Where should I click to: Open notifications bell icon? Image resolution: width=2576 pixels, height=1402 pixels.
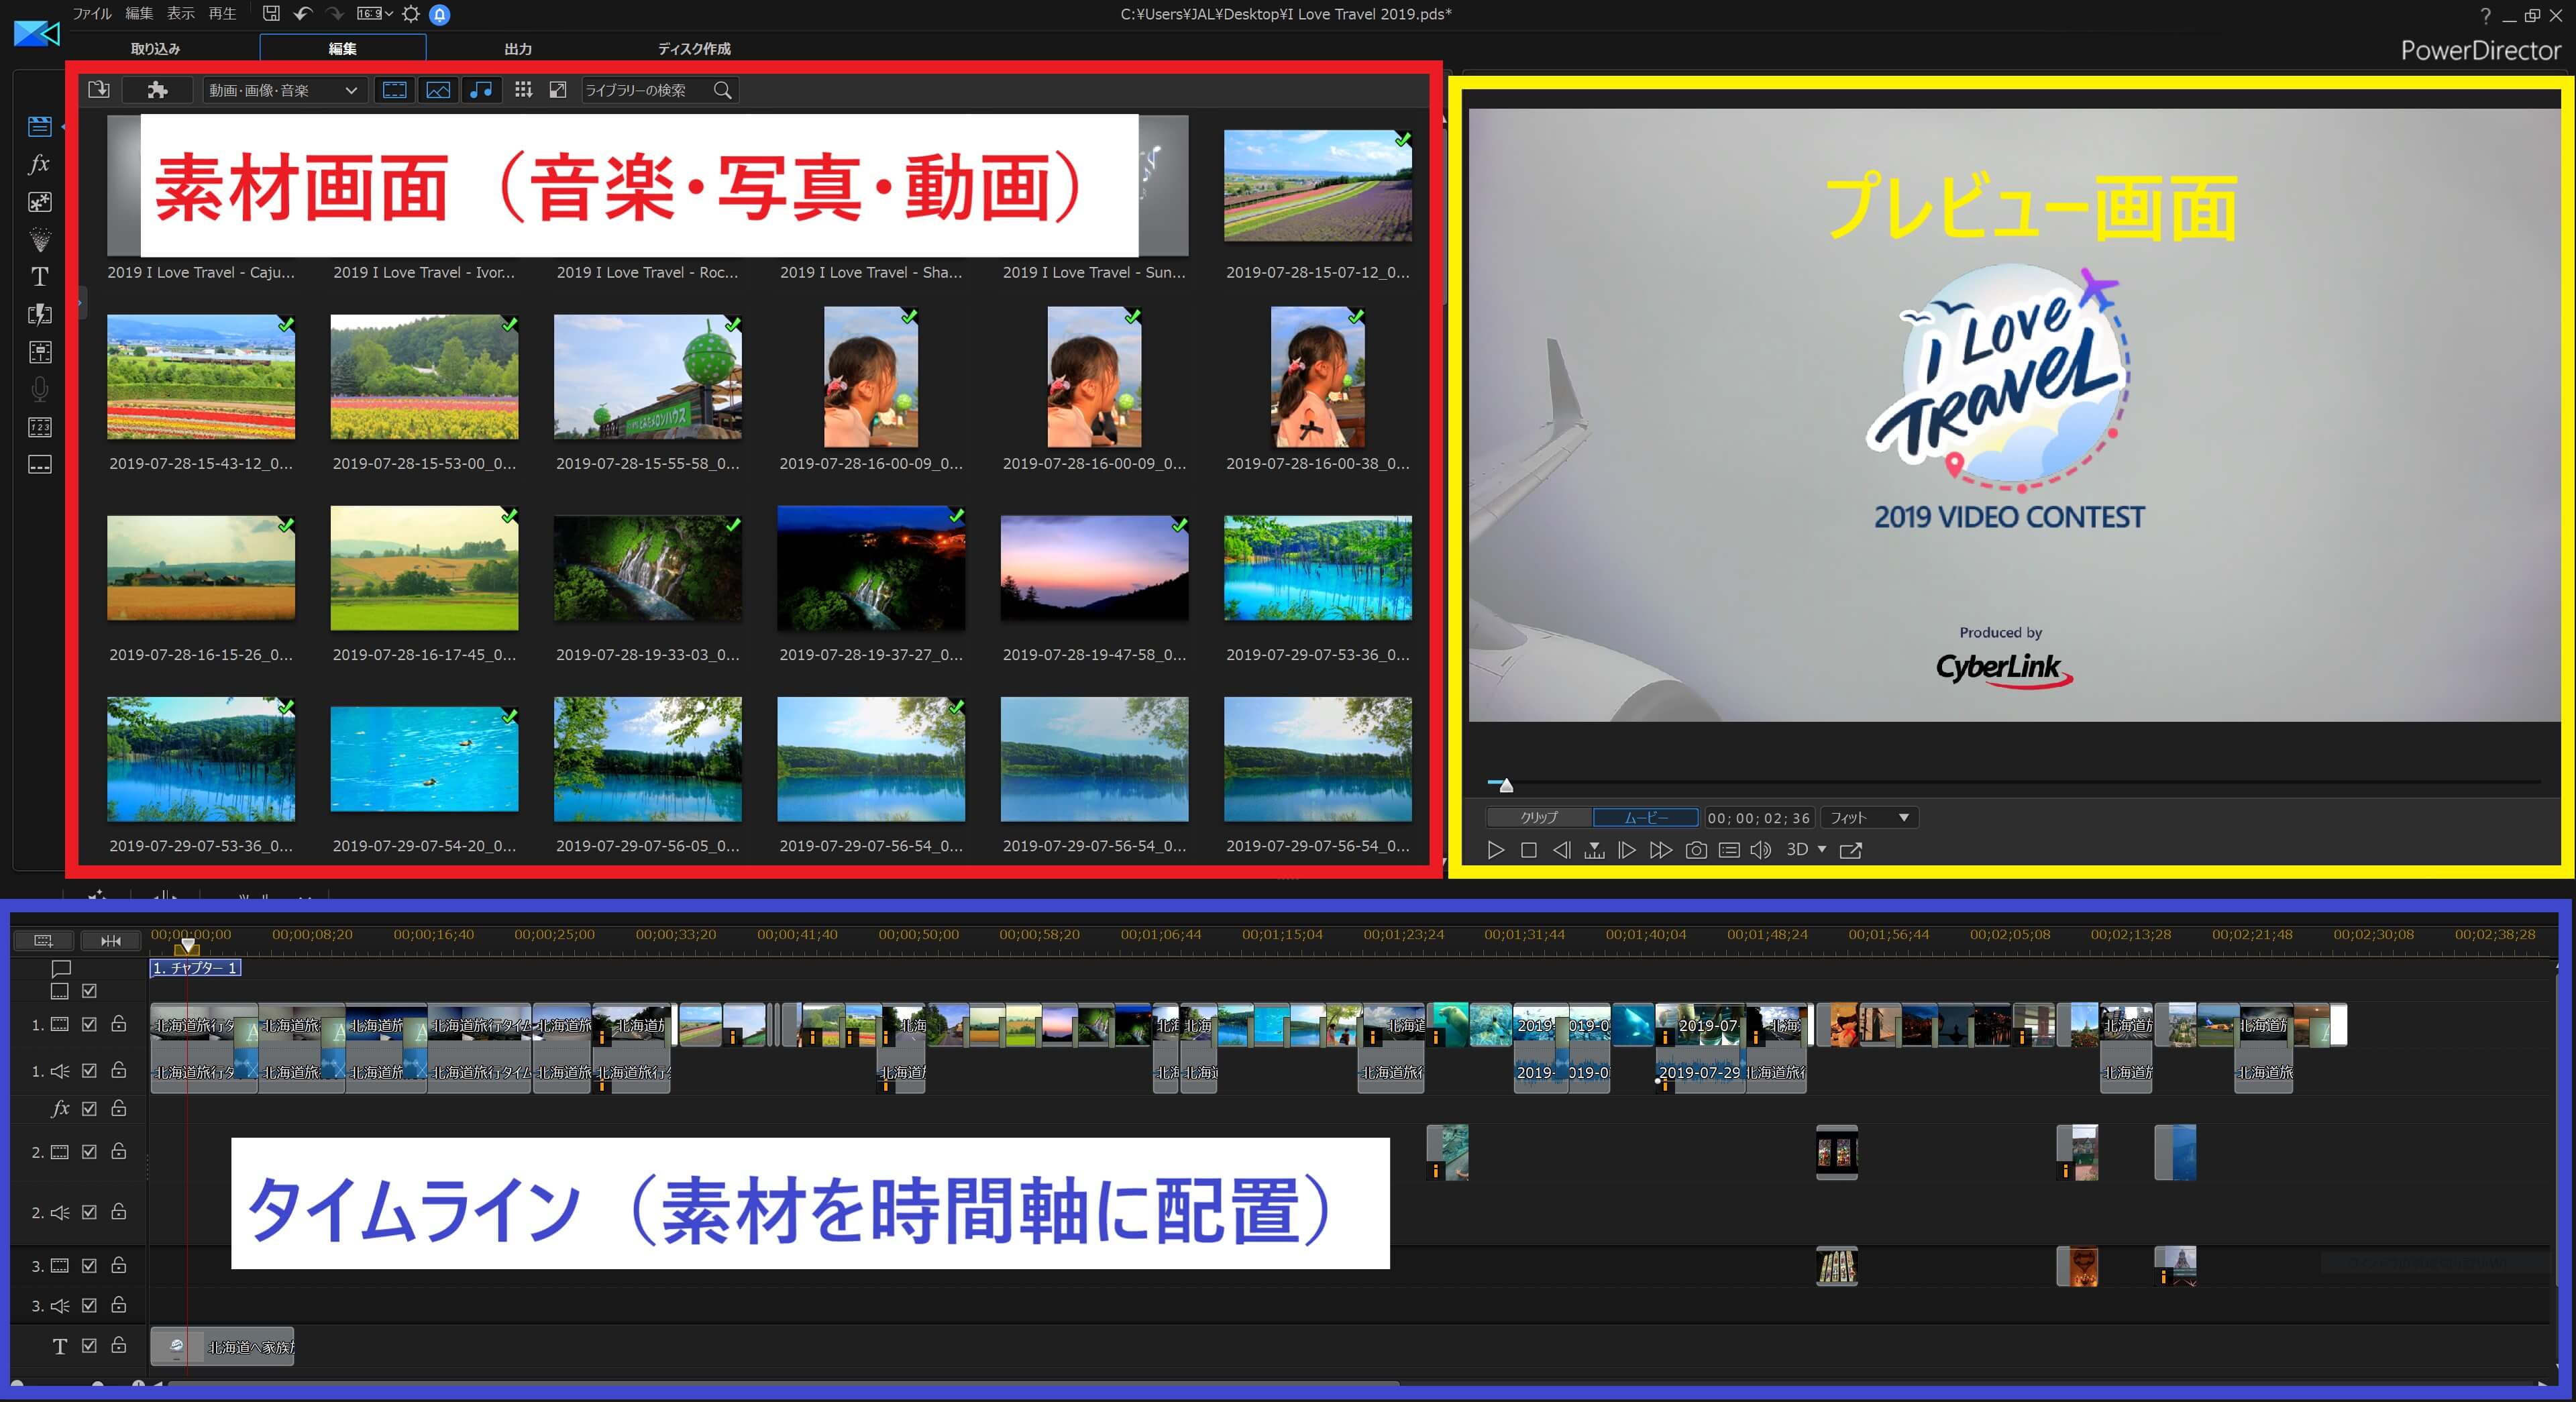point(439,14)
